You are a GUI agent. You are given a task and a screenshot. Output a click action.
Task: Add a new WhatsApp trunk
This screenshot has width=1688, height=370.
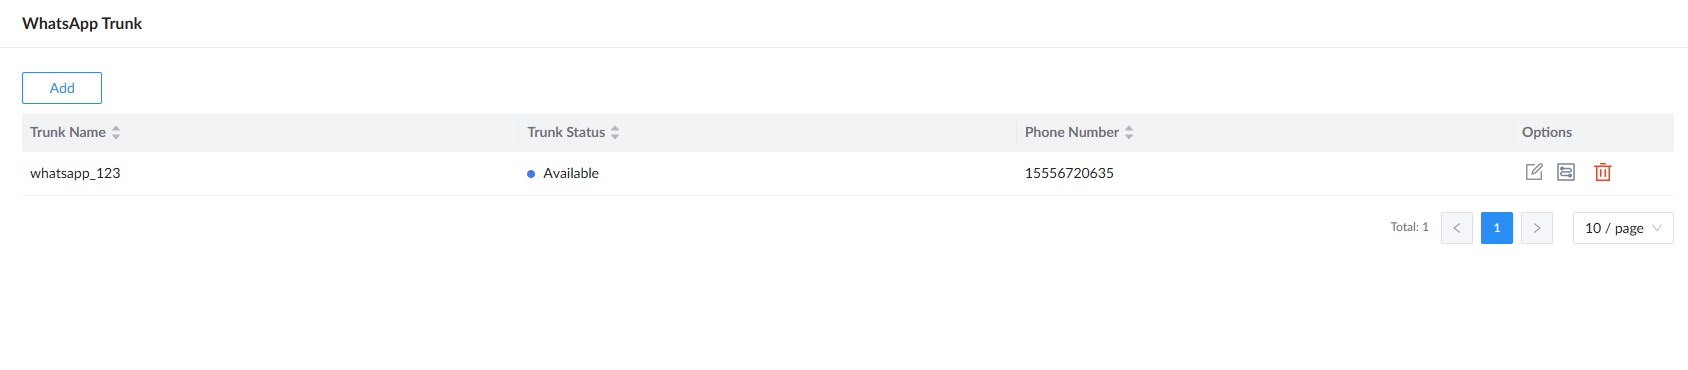(62, 88)
